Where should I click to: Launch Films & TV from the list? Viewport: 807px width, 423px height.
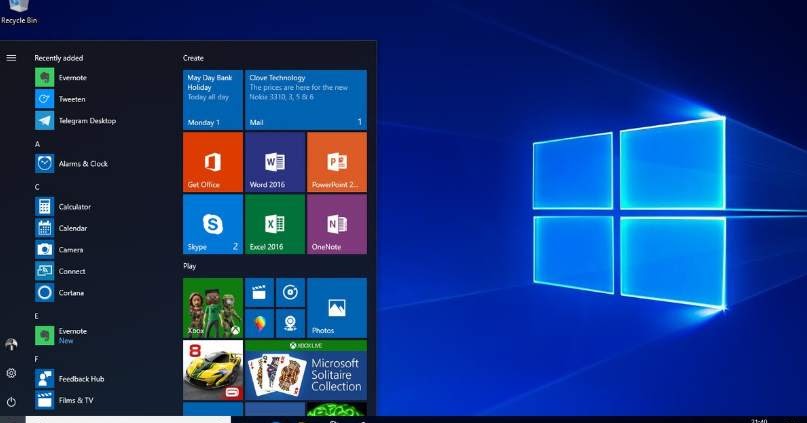tap(64, 400)
